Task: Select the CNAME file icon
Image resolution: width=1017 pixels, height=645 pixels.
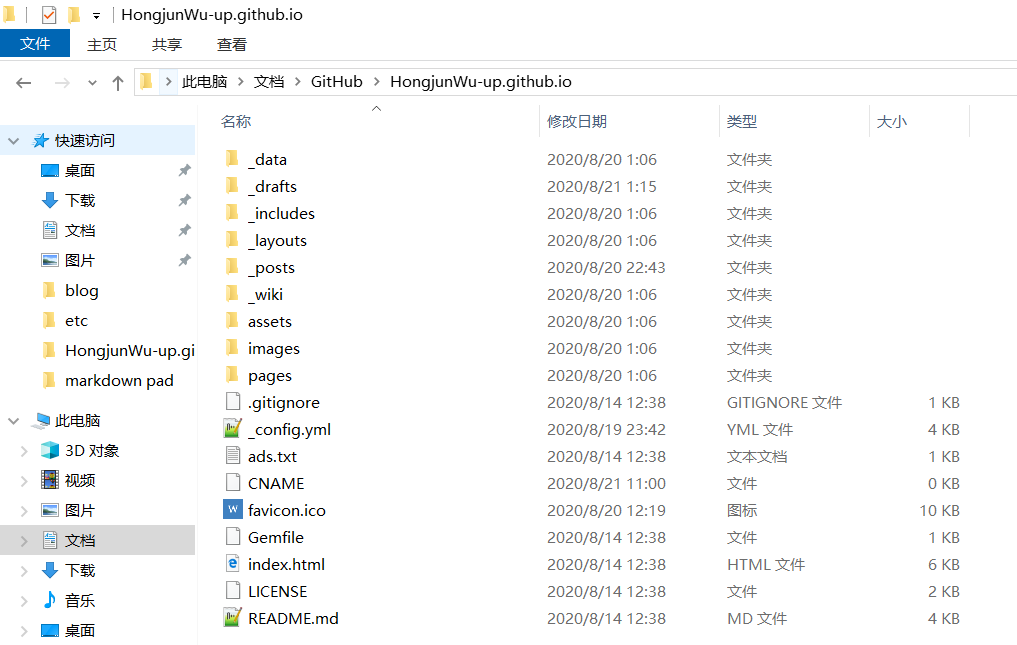Action: tap(233, 483)
